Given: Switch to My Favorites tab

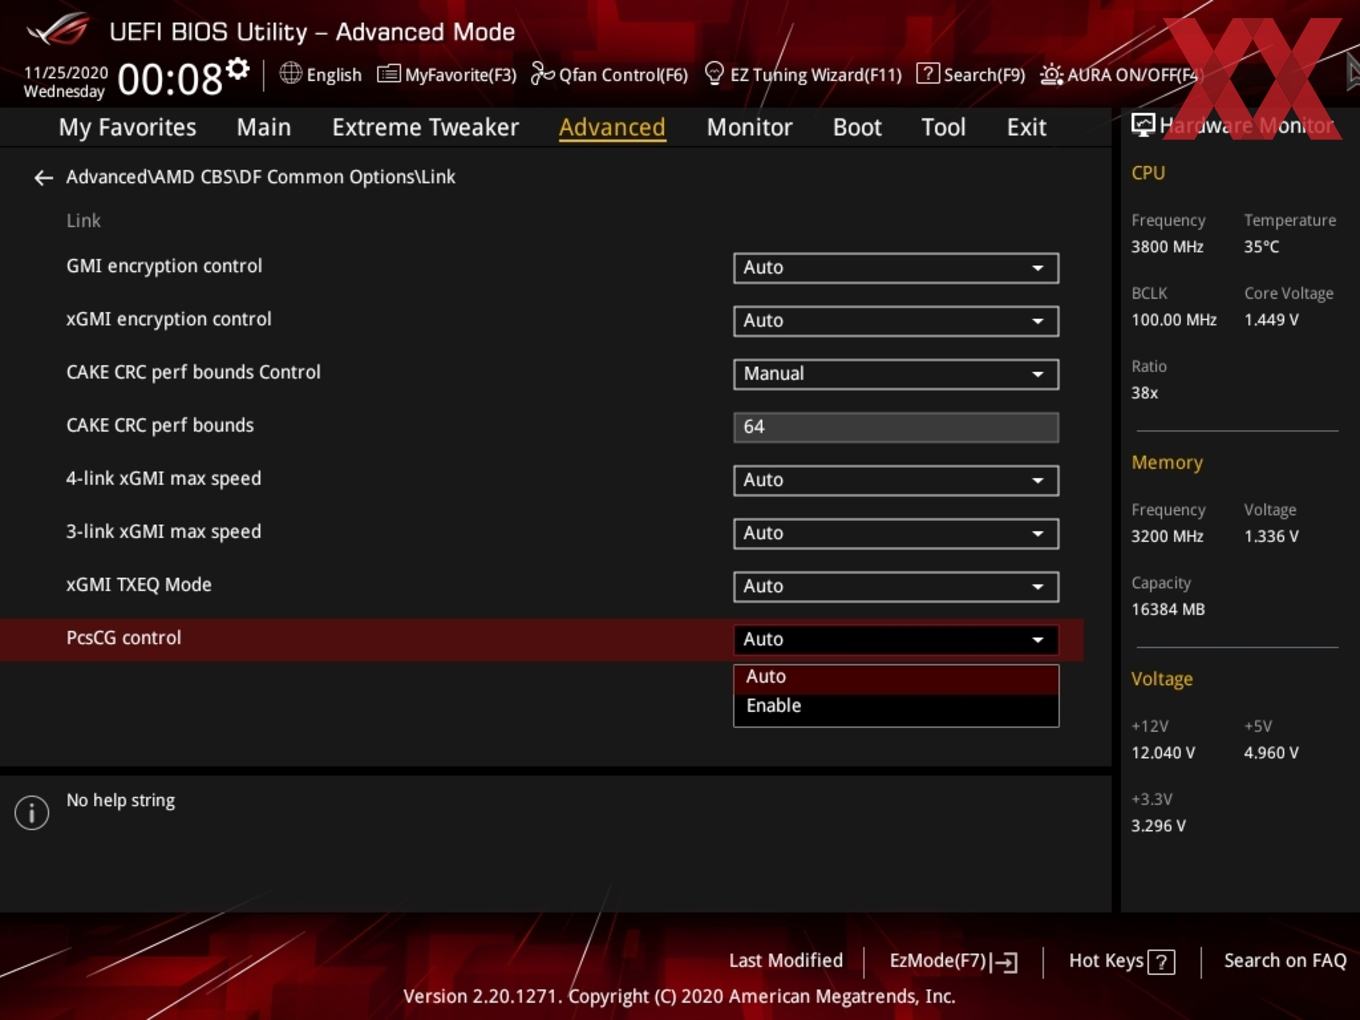Looking at the screenshot, I should [127, 127].
